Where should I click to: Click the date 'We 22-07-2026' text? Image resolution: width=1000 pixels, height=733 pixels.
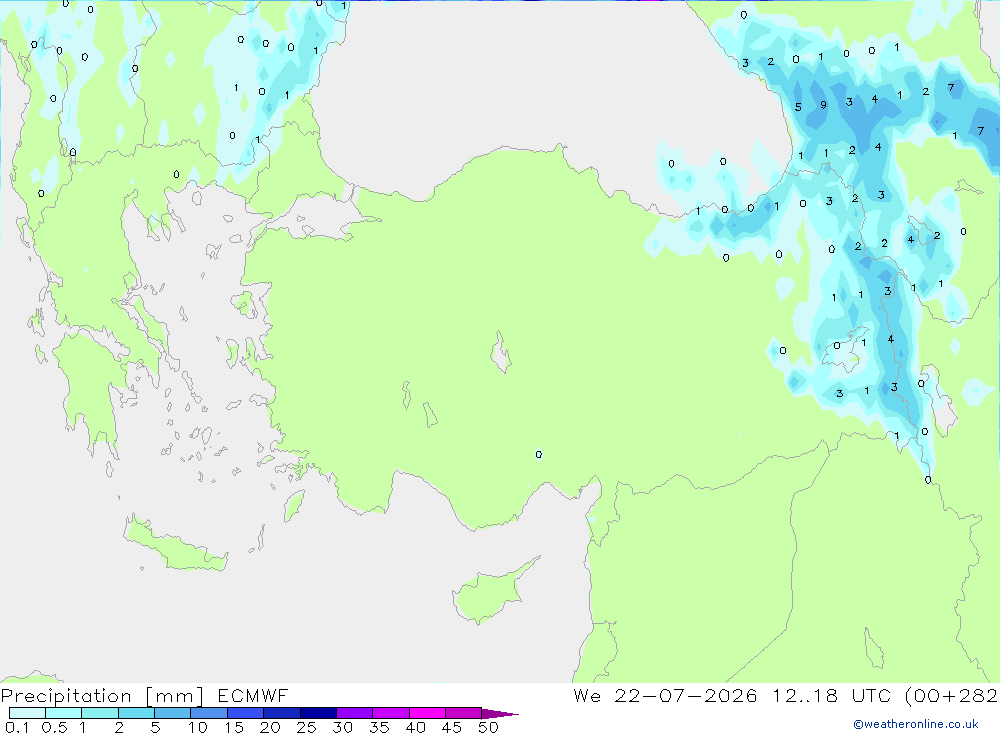[x=665, y=695]
